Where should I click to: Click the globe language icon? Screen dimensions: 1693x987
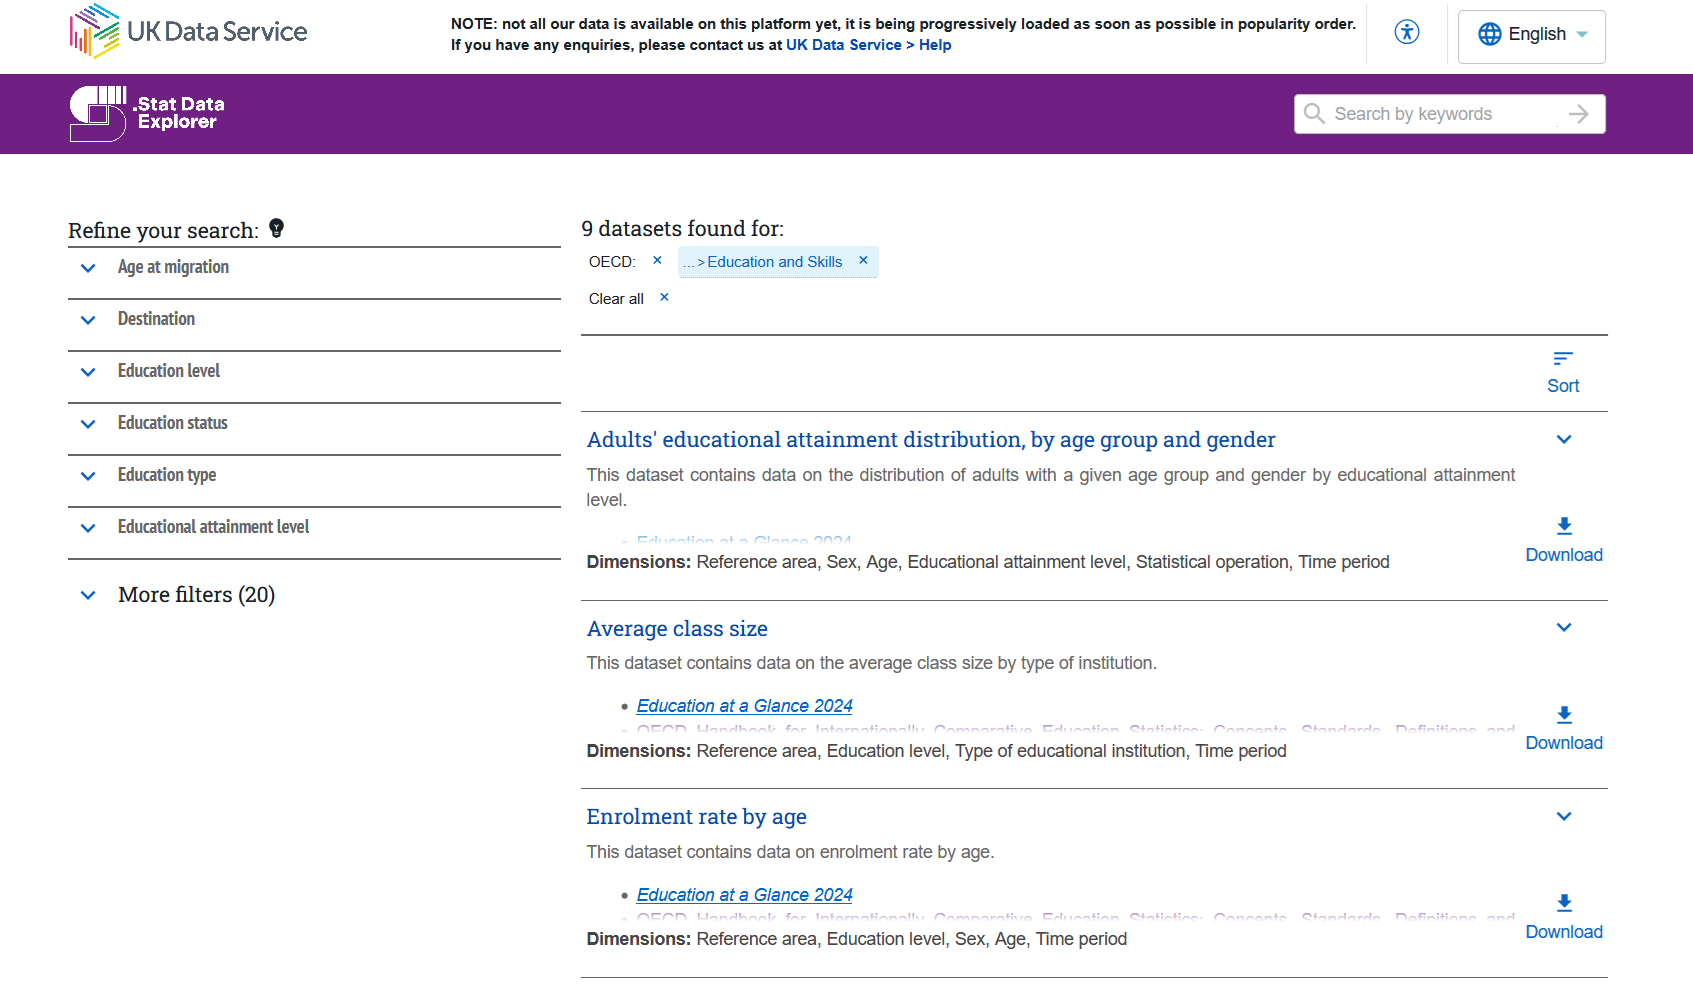[x=1490, y=34]
